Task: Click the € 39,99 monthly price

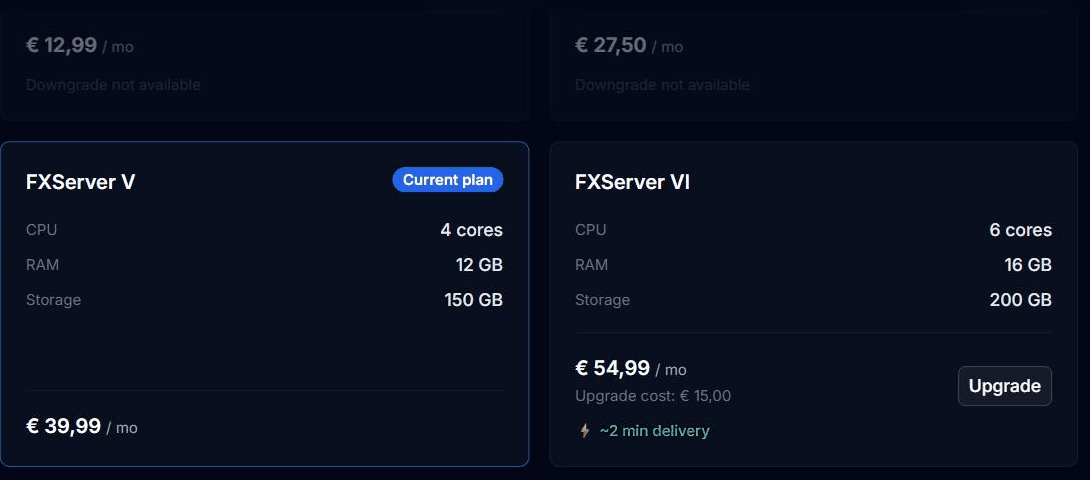Action: click(x=81, y=426)
